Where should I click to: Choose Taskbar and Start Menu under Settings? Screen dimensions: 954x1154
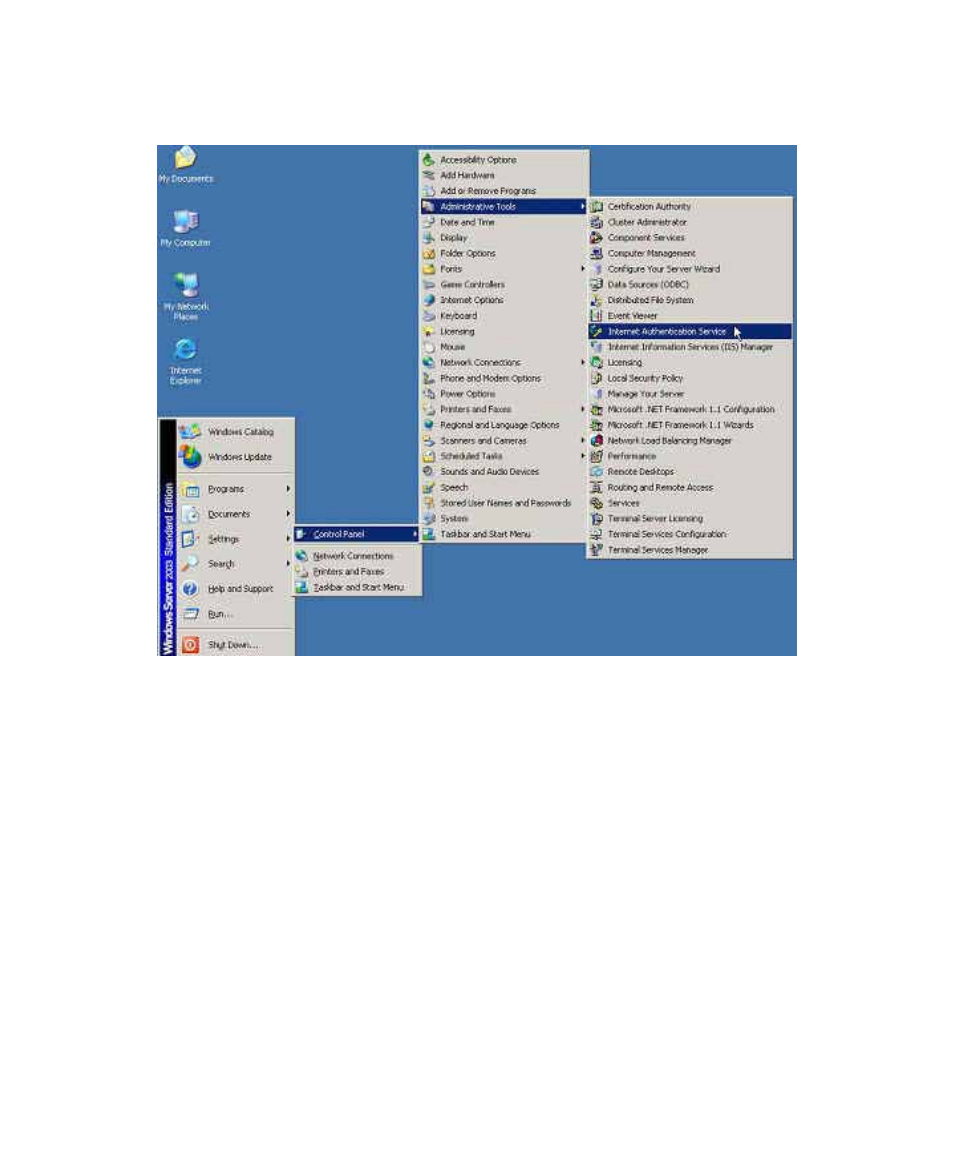[x=358, y=587]
